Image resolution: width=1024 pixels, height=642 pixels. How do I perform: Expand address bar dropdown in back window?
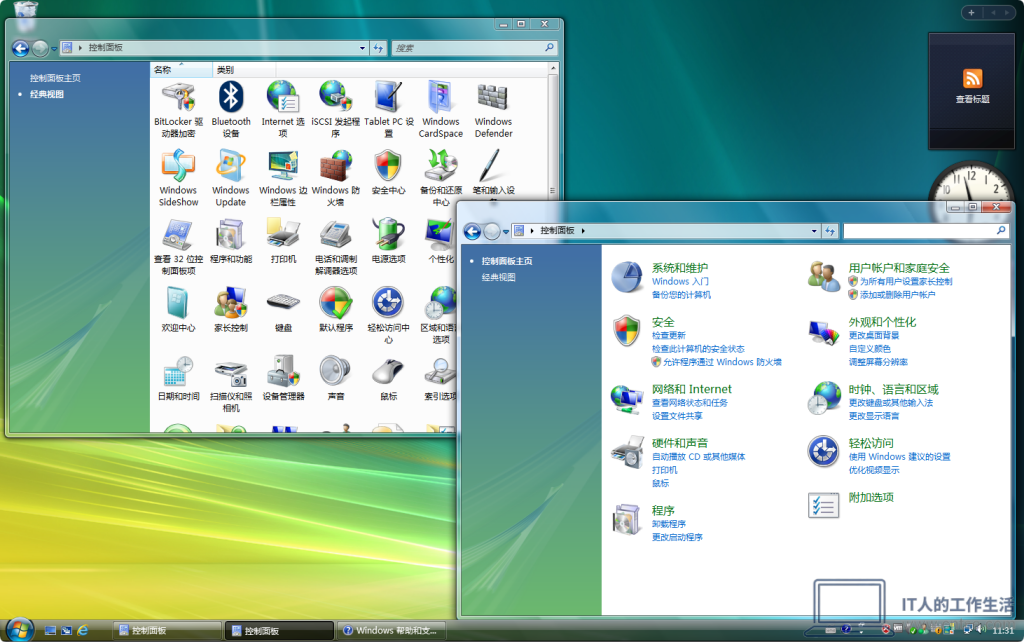[362, 48]
